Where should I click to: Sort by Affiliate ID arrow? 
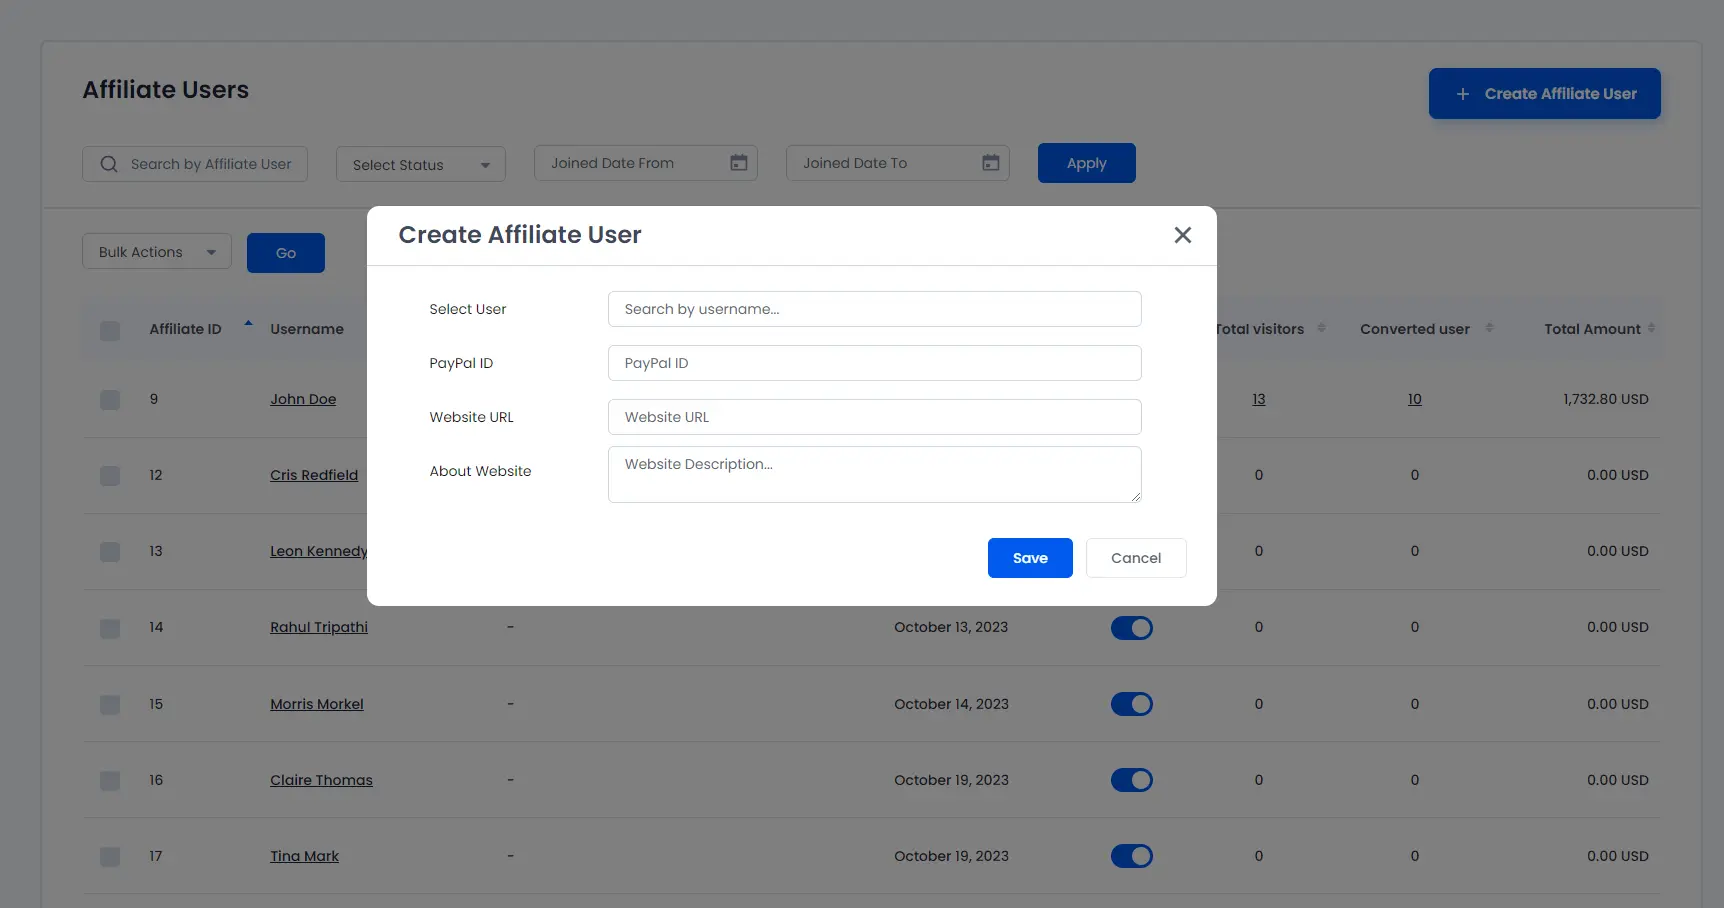coord(248,324)
